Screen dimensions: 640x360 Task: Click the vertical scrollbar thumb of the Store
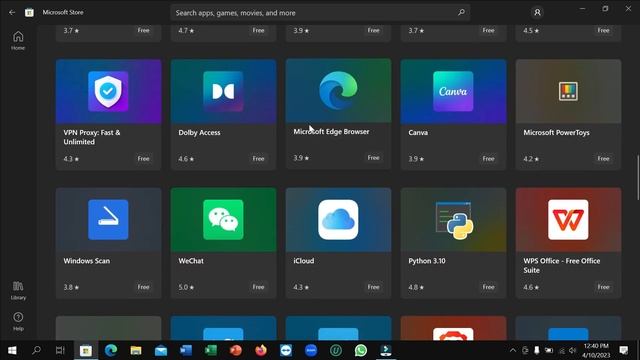638,178
